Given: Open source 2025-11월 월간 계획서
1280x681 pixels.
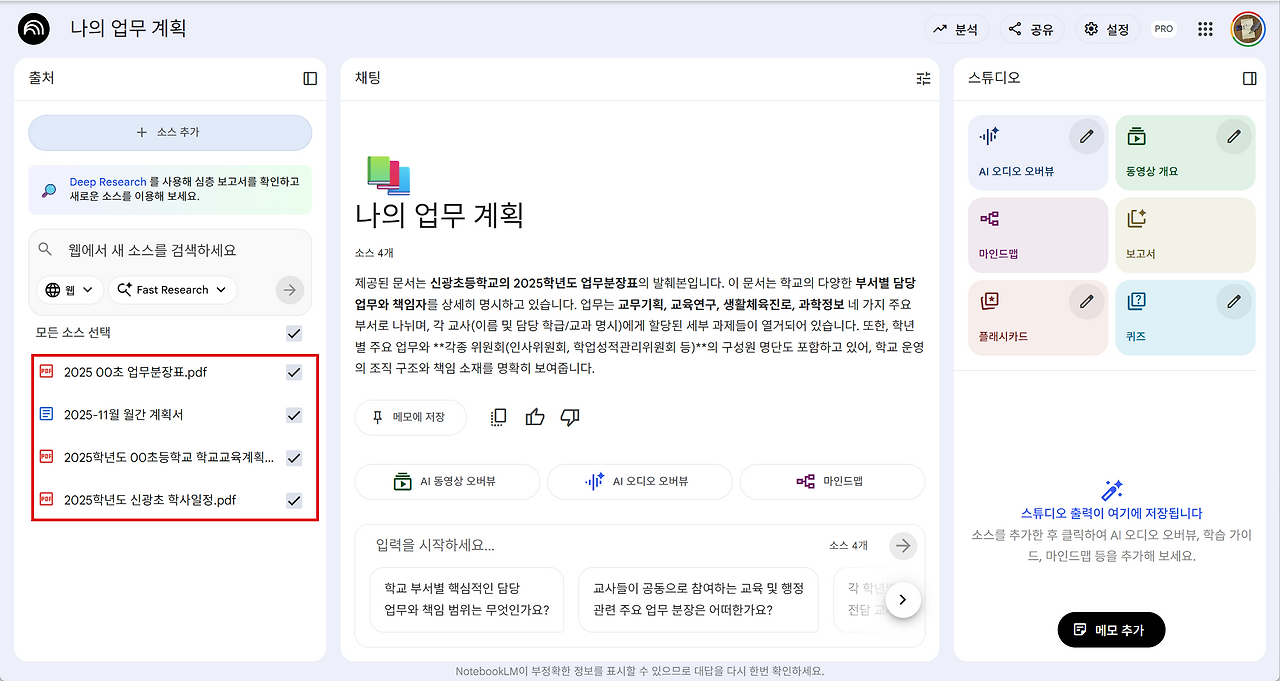Looking at the screenshot, I should click(124, 414).
